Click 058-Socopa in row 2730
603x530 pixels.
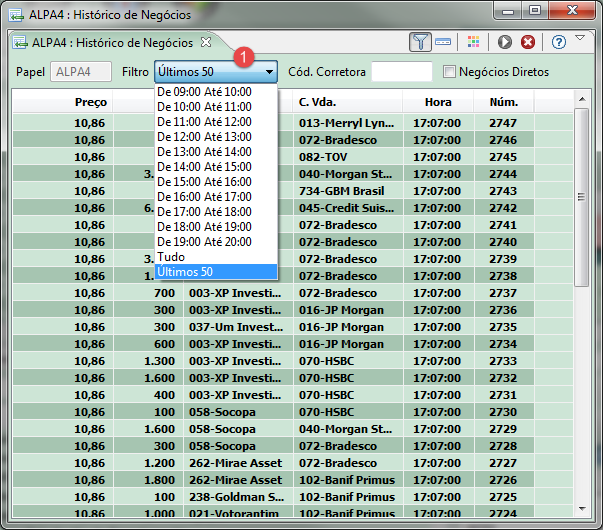point(238,412)
